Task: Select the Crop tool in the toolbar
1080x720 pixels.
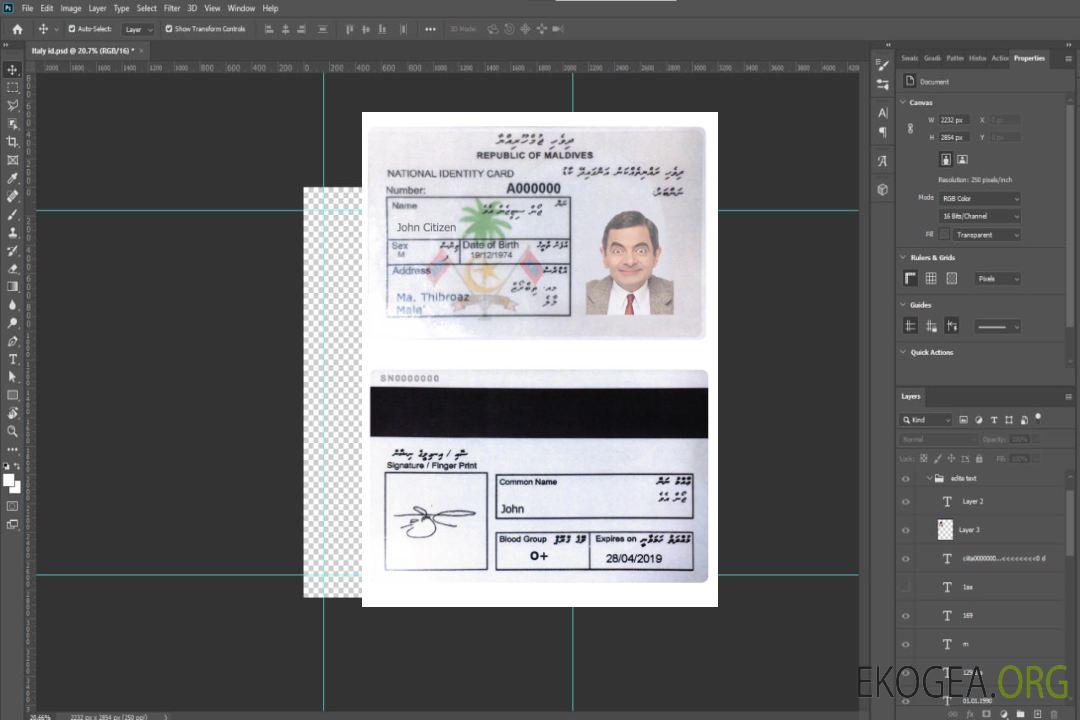Action: (12, 142)
